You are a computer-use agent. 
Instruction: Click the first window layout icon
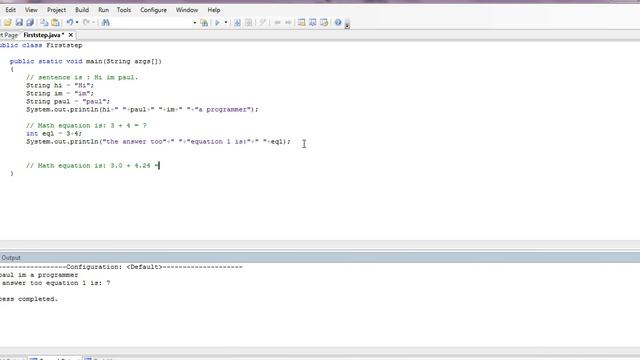tap(302, 22)
